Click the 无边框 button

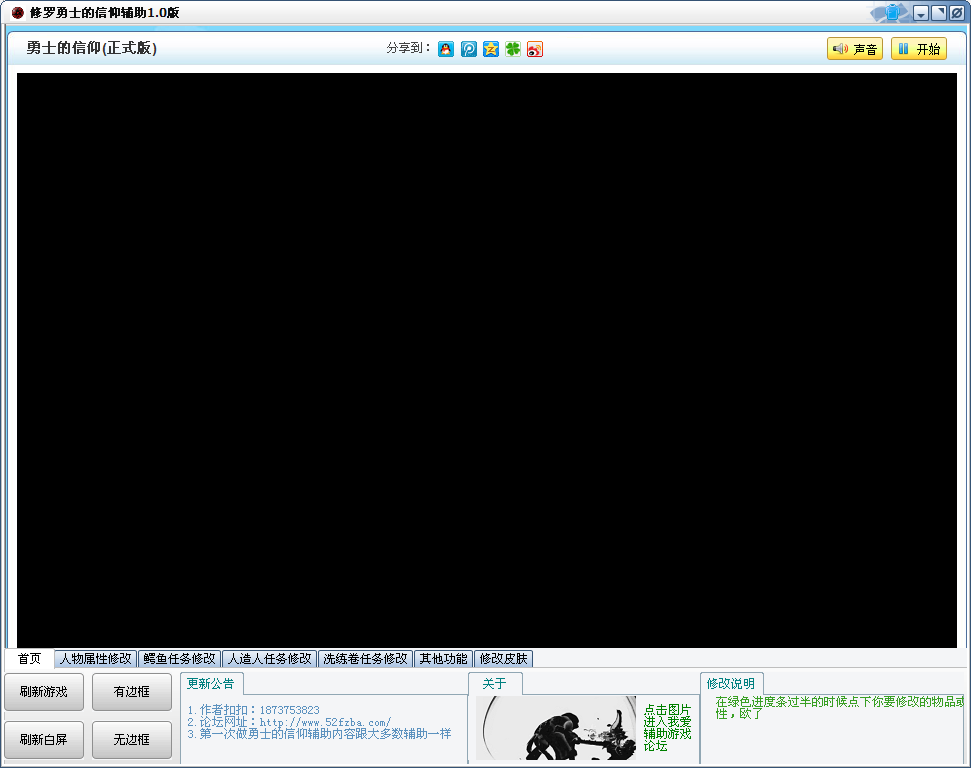pyautogui.click(x=132, y=740)
